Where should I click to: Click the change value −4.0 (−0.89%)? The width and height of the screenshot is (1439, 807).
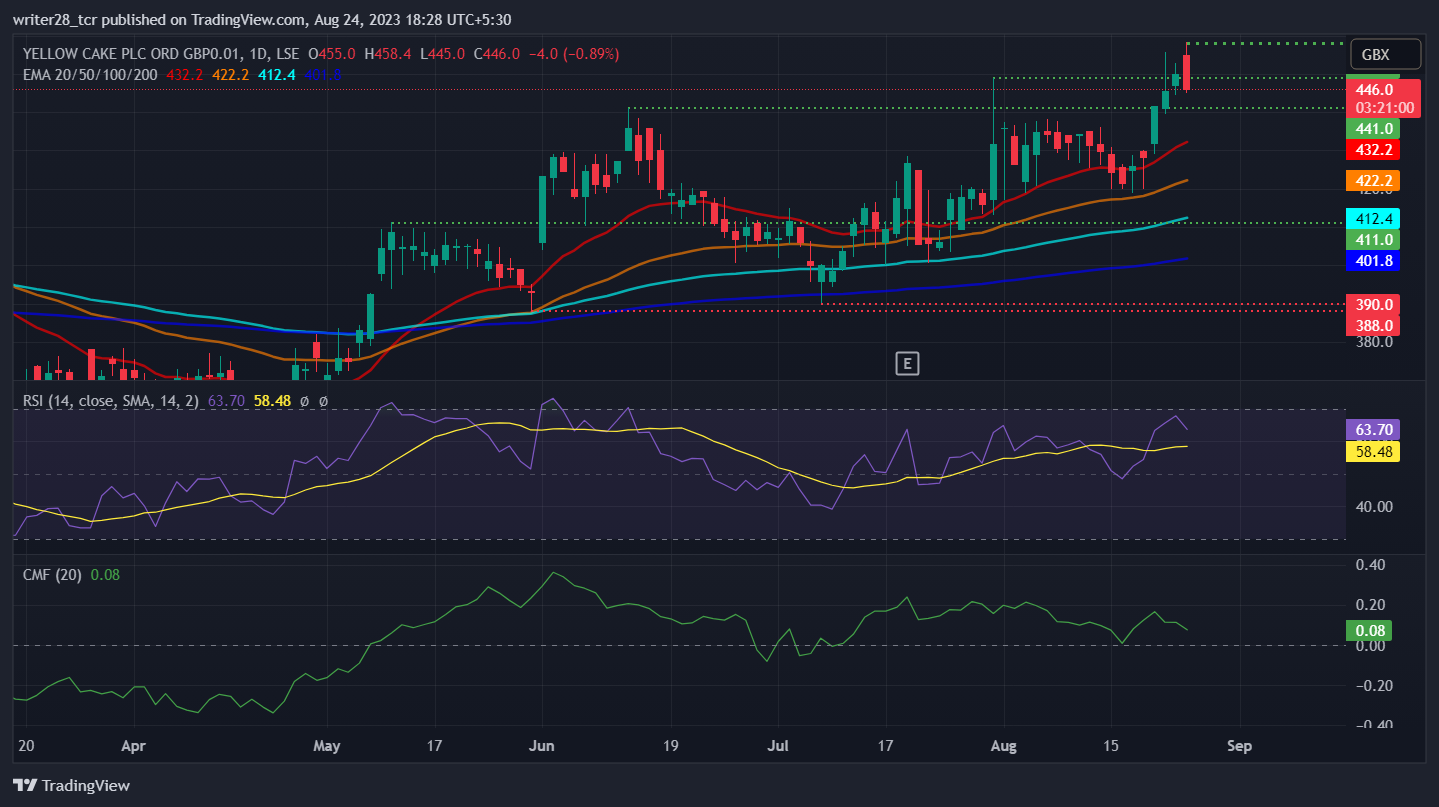(x=573, y=54)
